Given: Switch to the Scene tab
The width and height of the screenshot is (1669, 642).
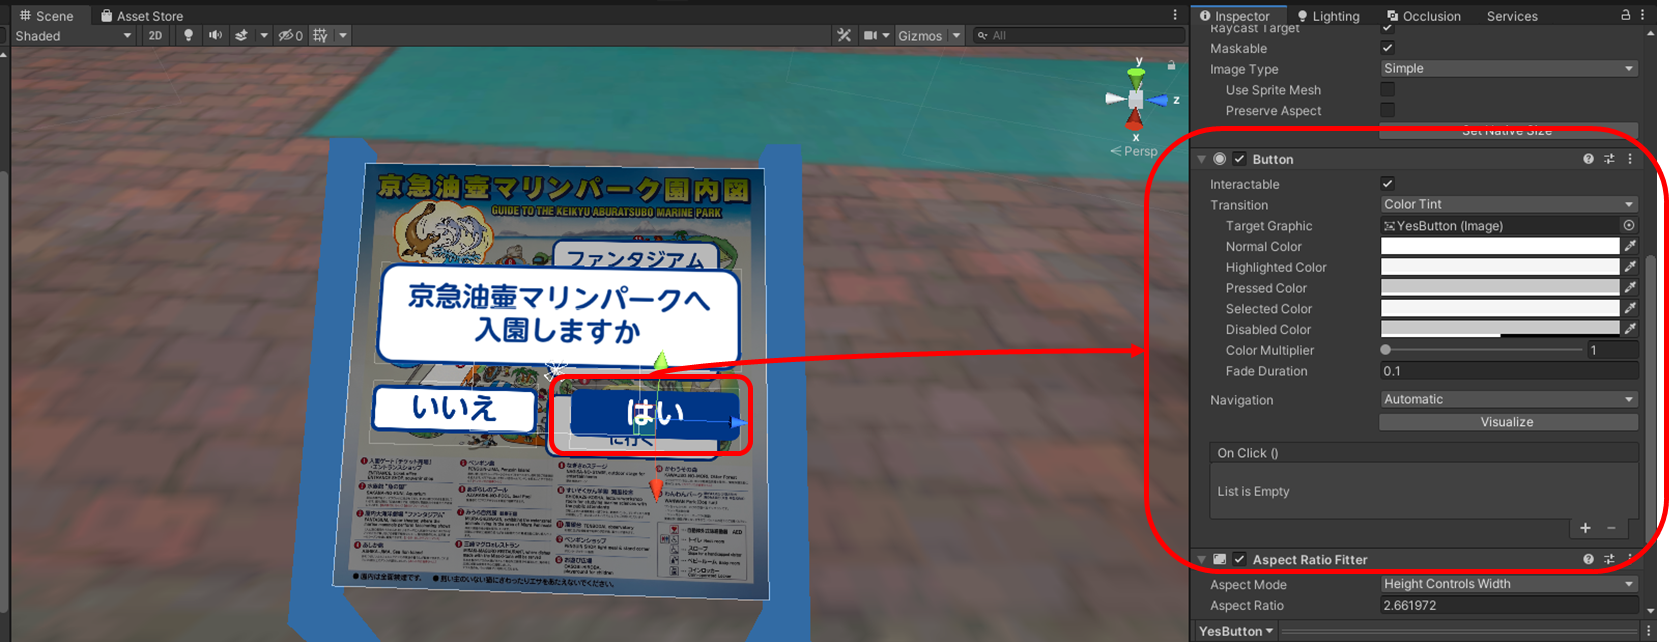Looking at the screenshot, I should (x=46, y=15).
